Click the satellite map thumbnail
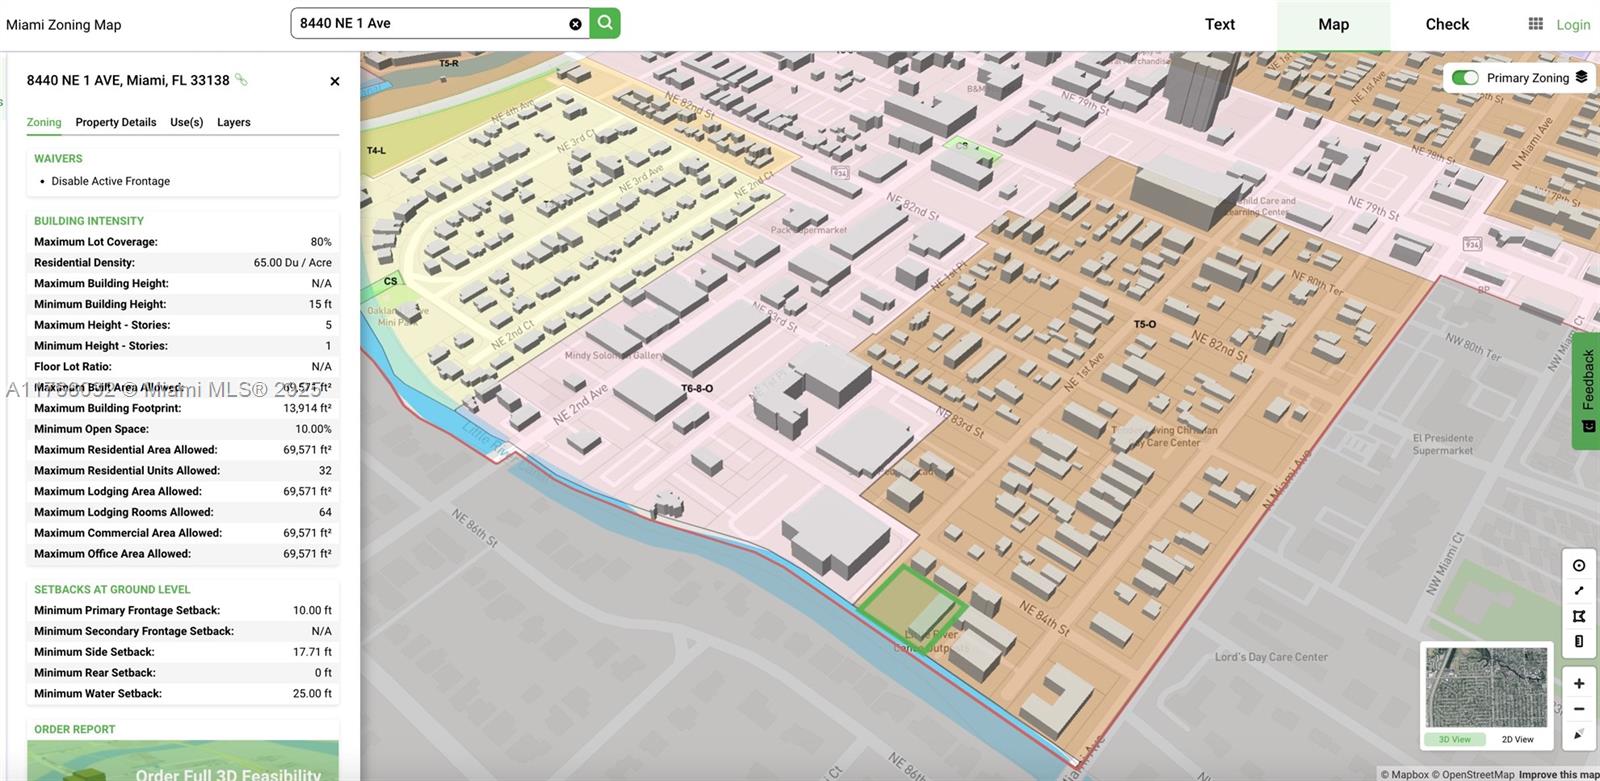Viewport: 1600px width, 781px height. [x=1486, y=688]
